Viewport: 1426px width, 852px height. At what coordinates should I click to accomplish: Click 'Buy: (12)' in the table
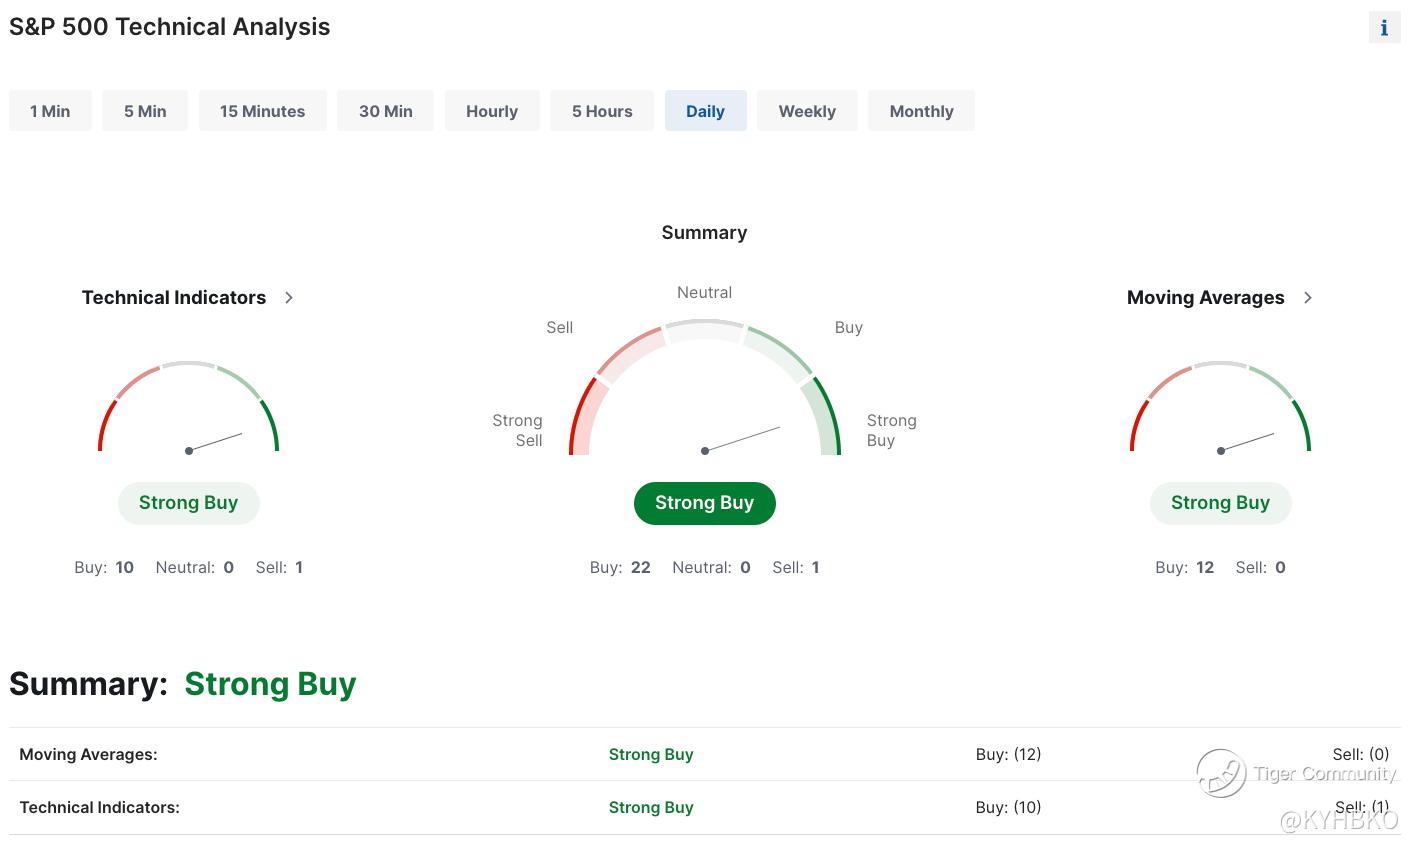point(1009,755)
